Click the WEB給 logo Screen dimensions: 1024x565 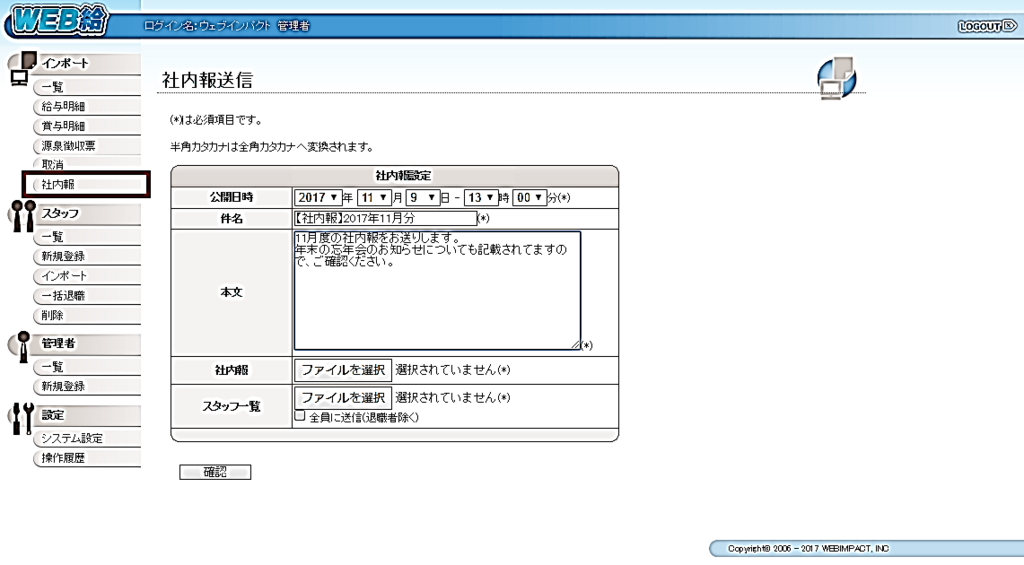click(57, 20)
